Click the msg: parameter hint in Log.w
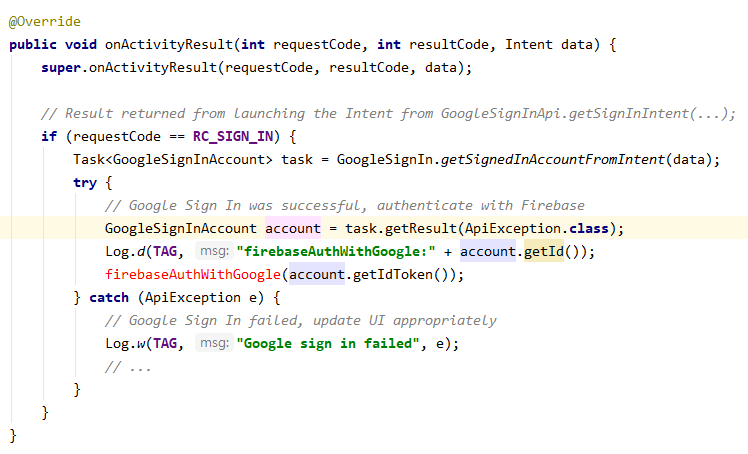The height and width of the screenshot is (454, 748). coord(214,343)
